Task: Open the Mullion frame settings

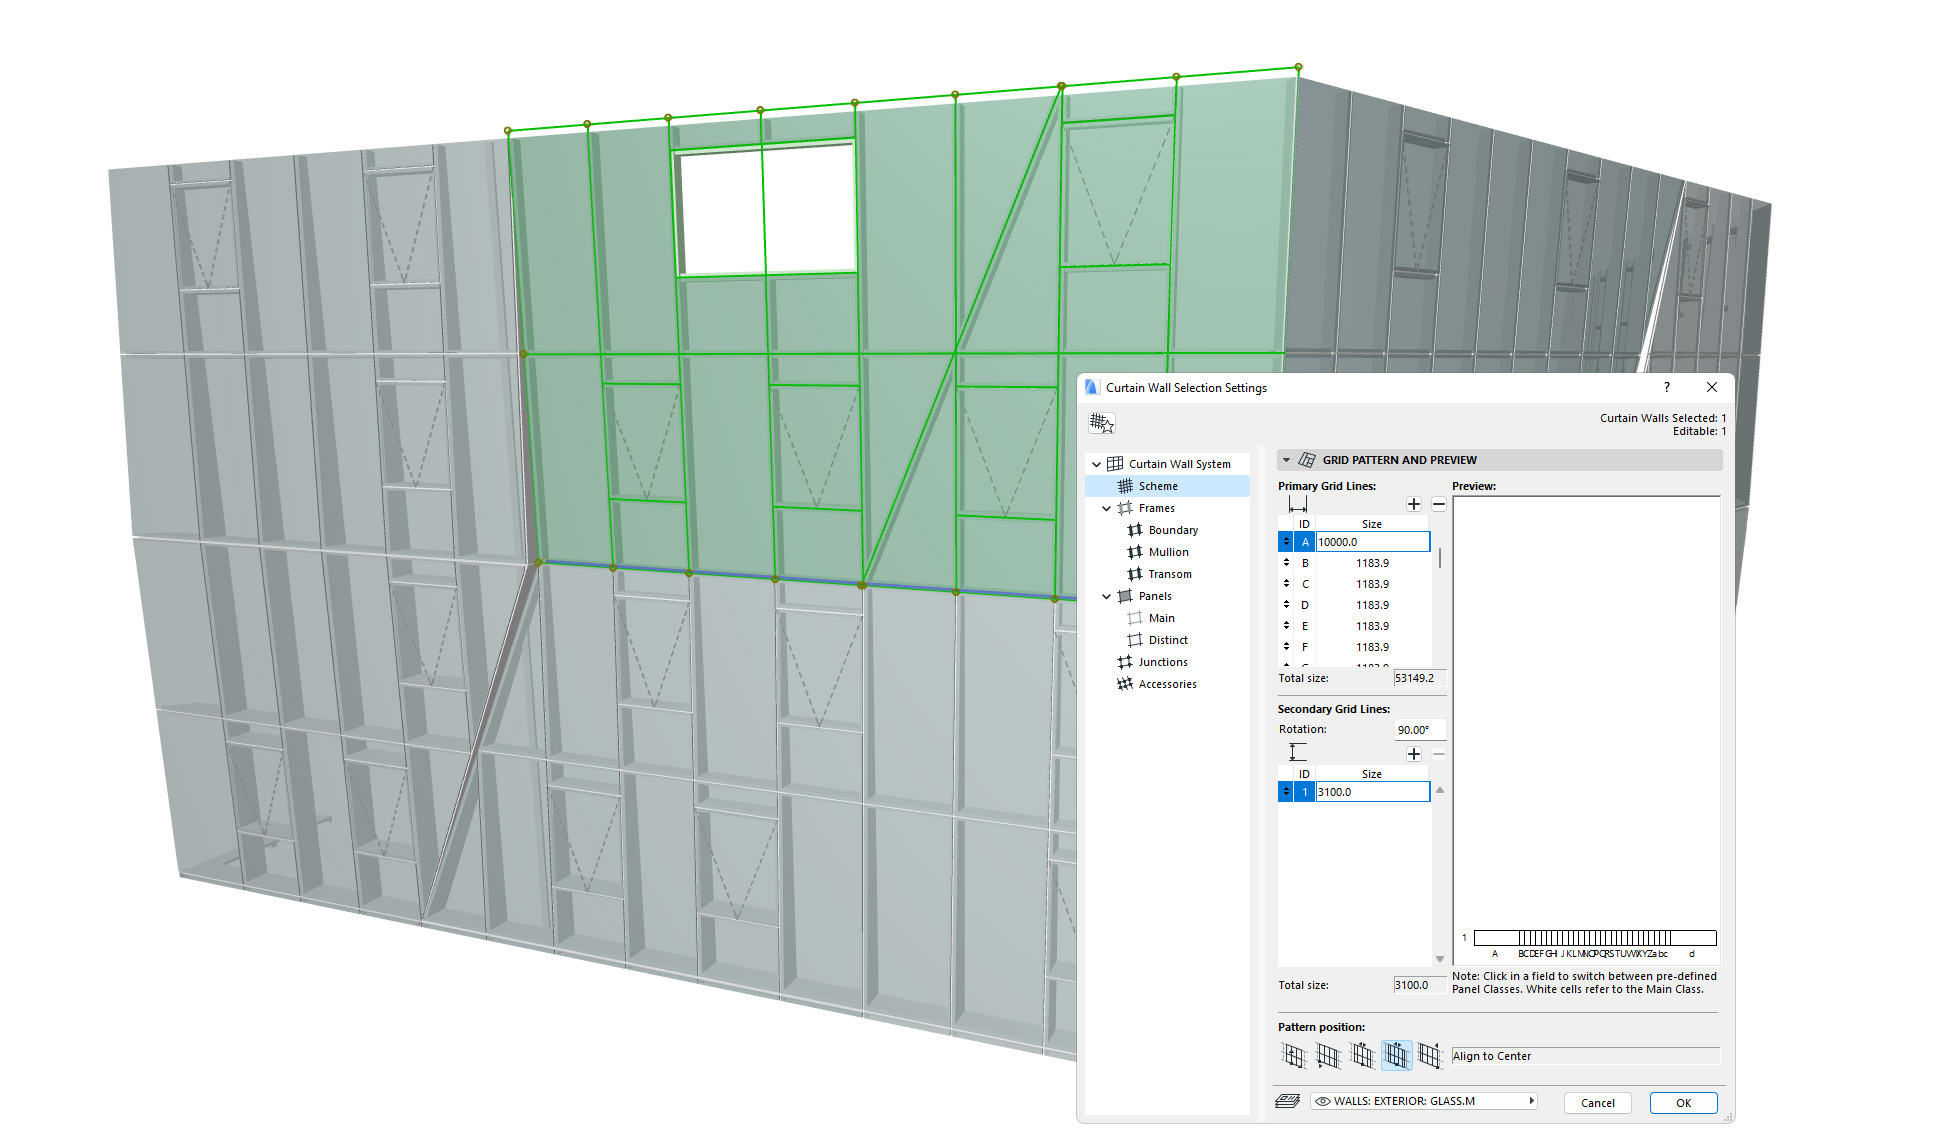Action: coord(1168,552)
